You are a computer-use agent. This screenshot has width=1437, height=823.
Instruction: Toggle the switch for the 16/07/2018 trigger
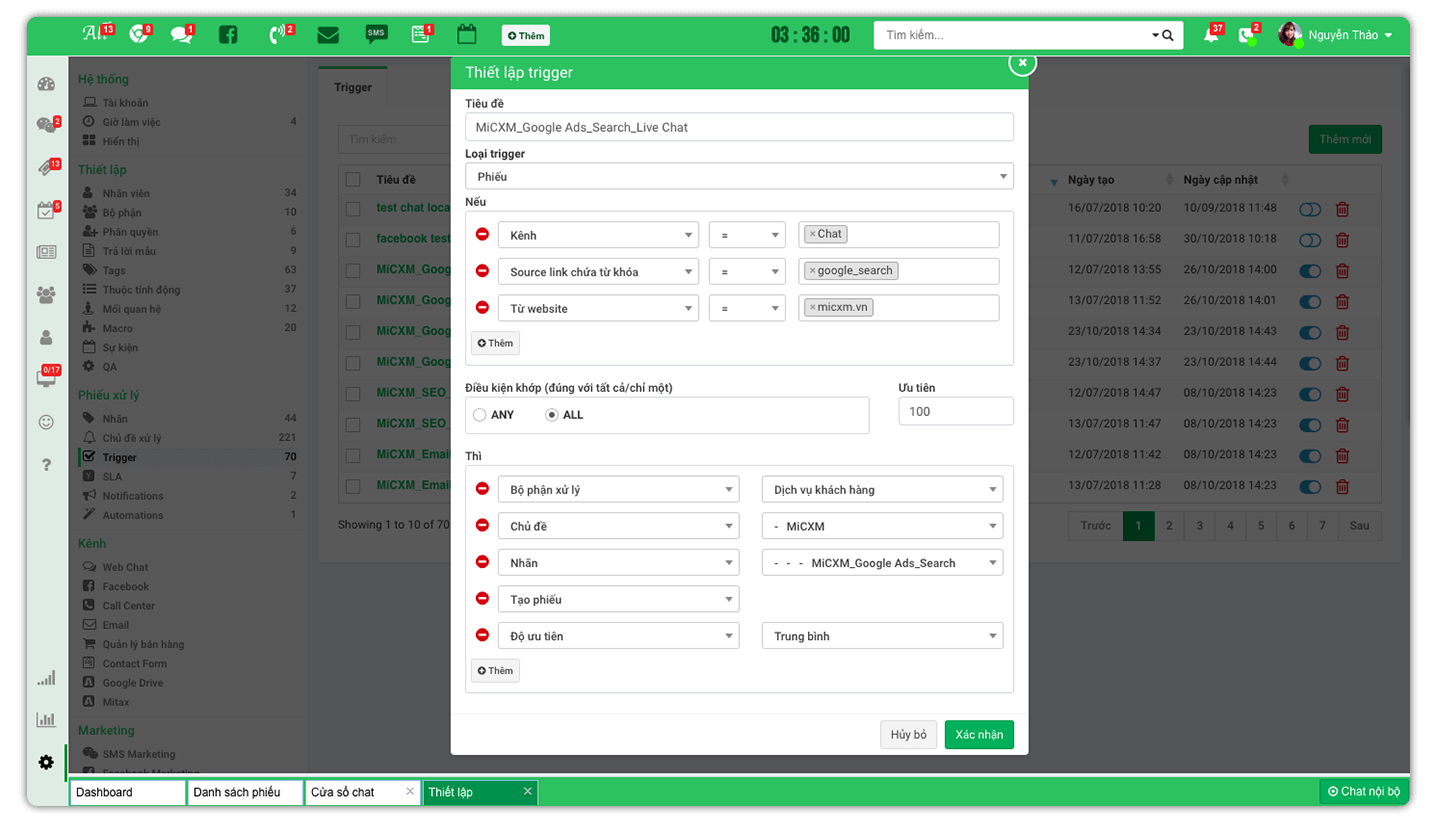pos(1309,209)
